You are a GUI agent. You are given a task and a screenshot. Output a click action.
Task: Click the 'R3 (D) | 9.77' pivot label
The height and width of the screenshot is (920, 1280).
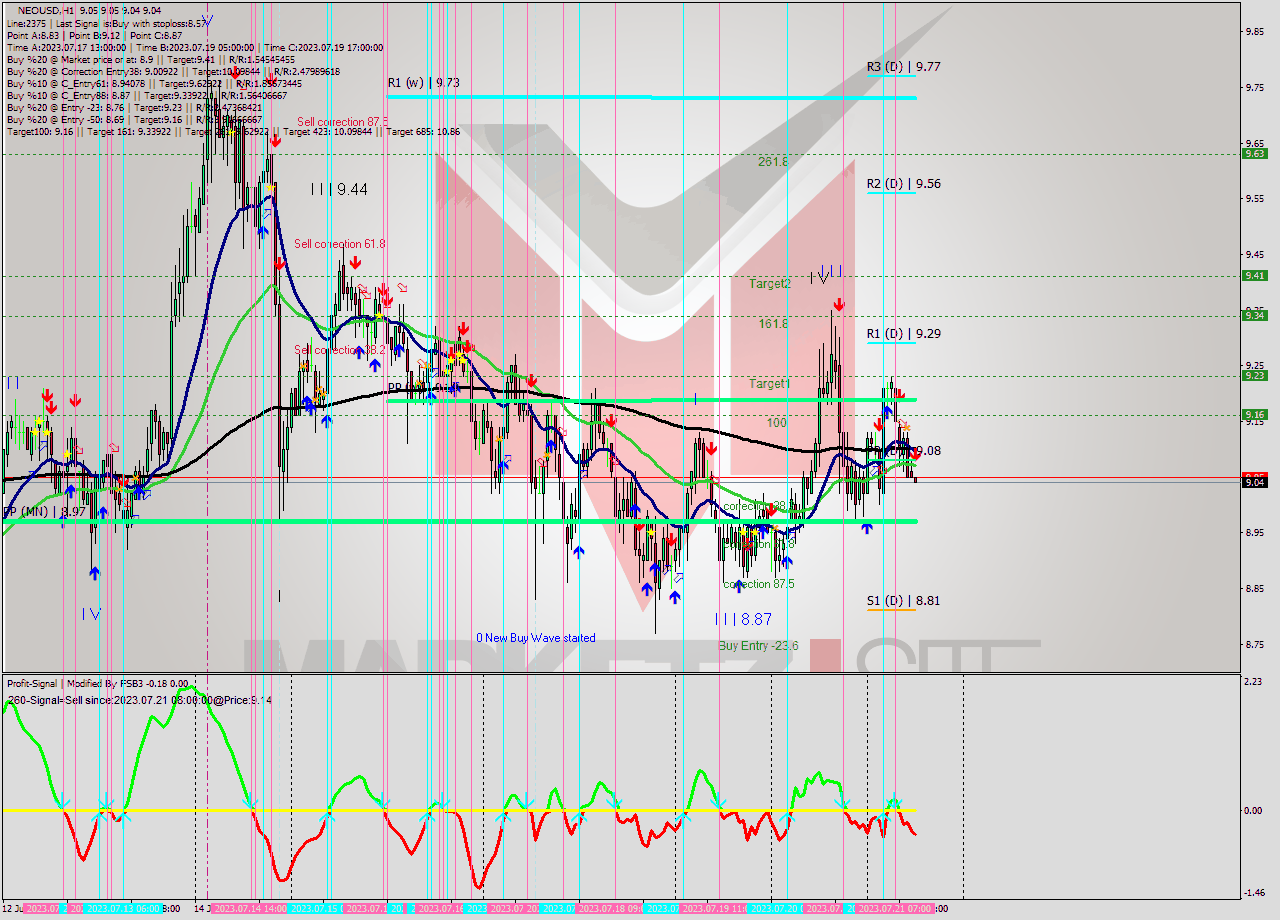point(903,67)
